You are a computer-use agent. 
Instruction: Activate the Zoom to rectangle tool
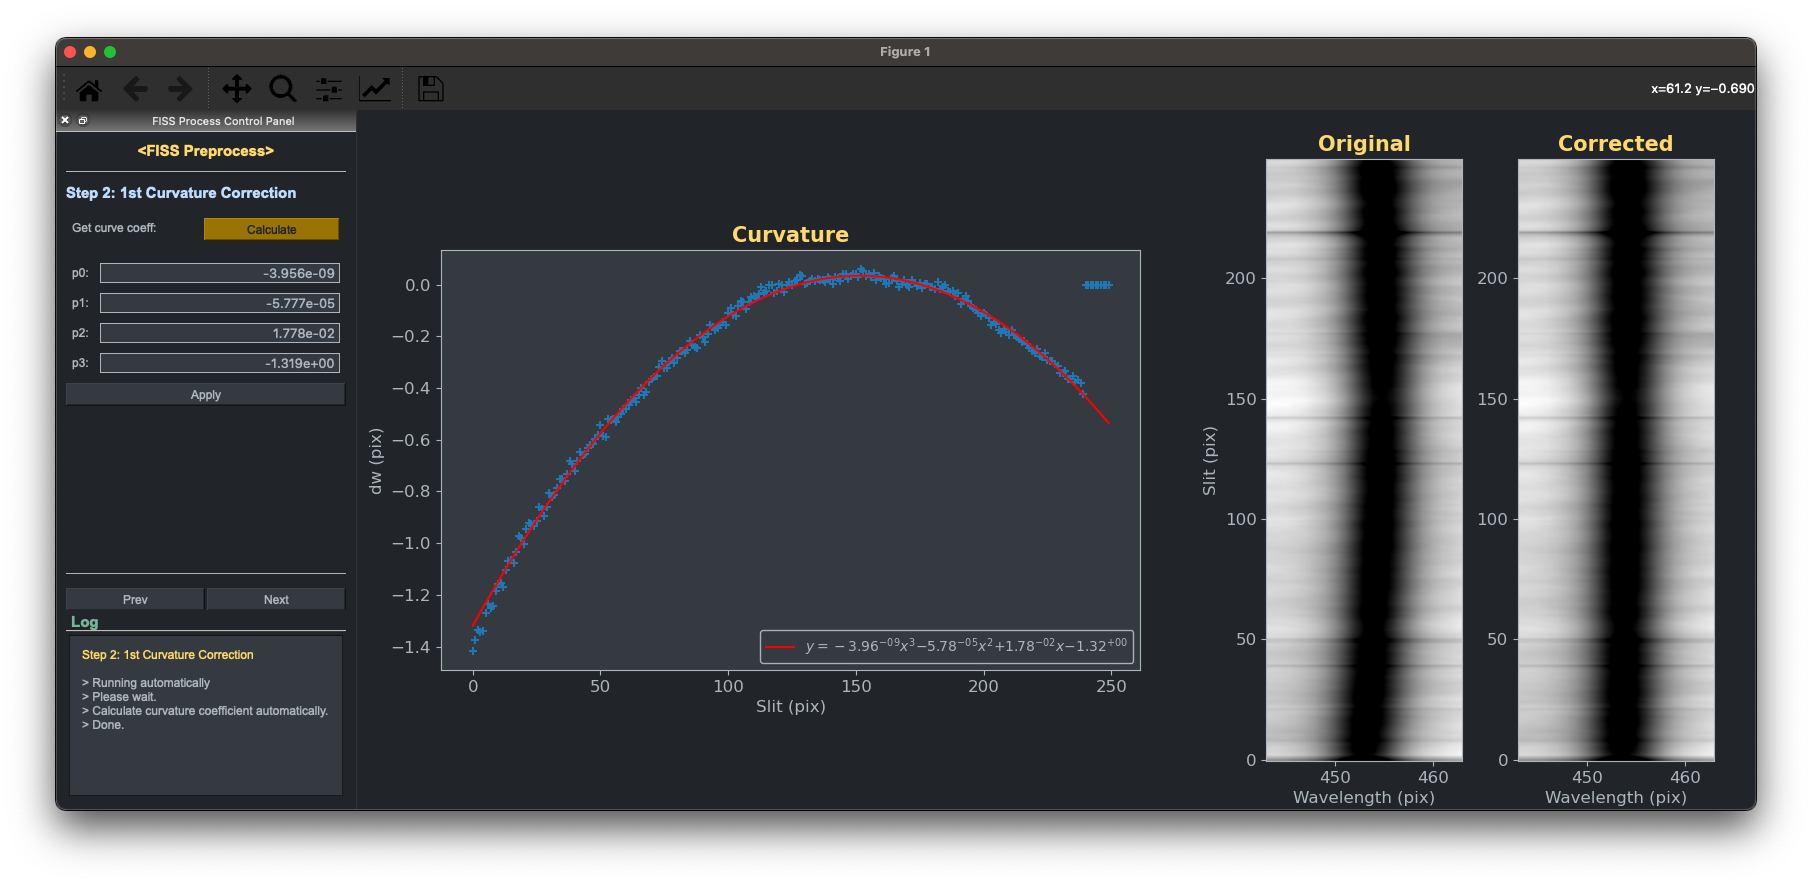click(x=283, y=89)
